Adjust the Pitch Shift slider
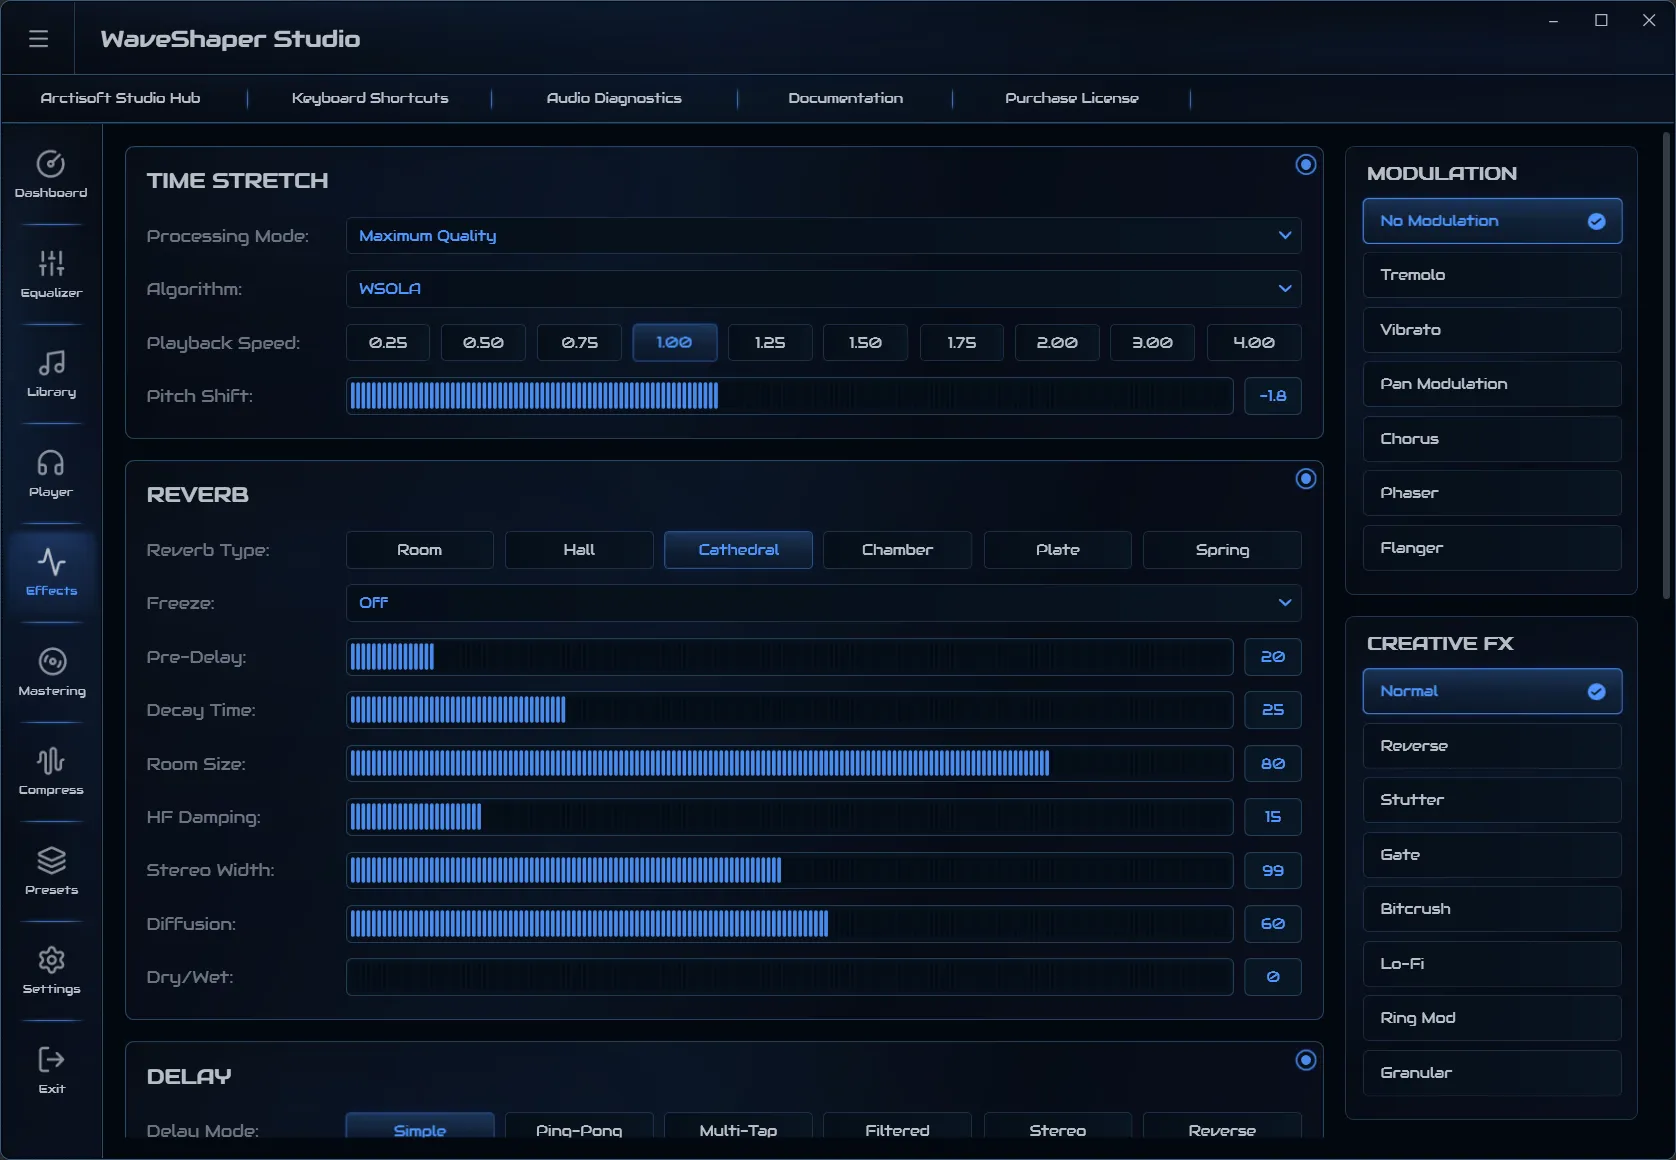Screen dimensions: 1676x1160 pos(789,396)
